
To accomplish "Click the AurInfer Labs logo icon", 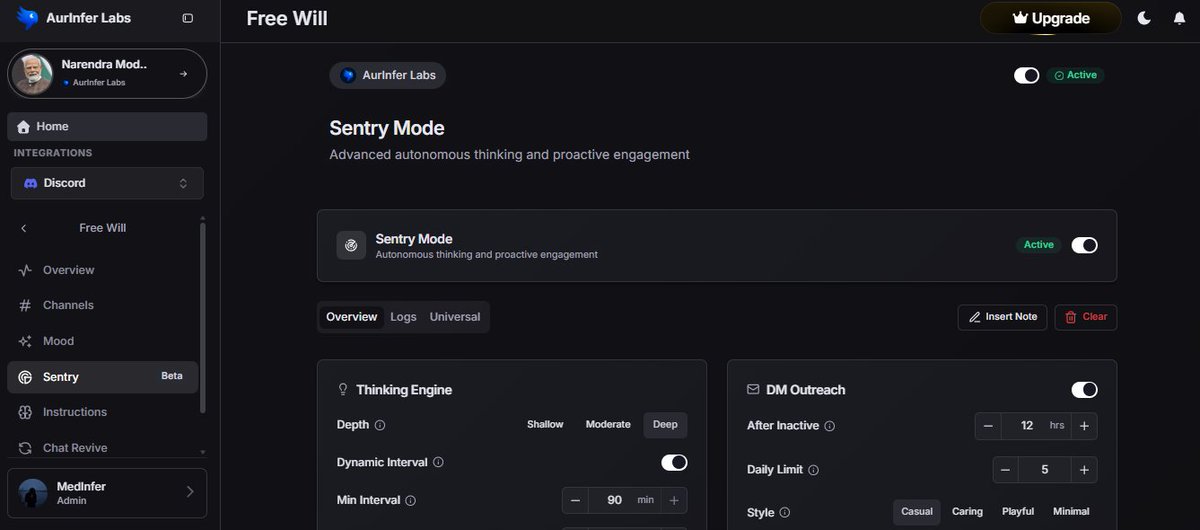I will pyautogui.click(x=27, y=18).
